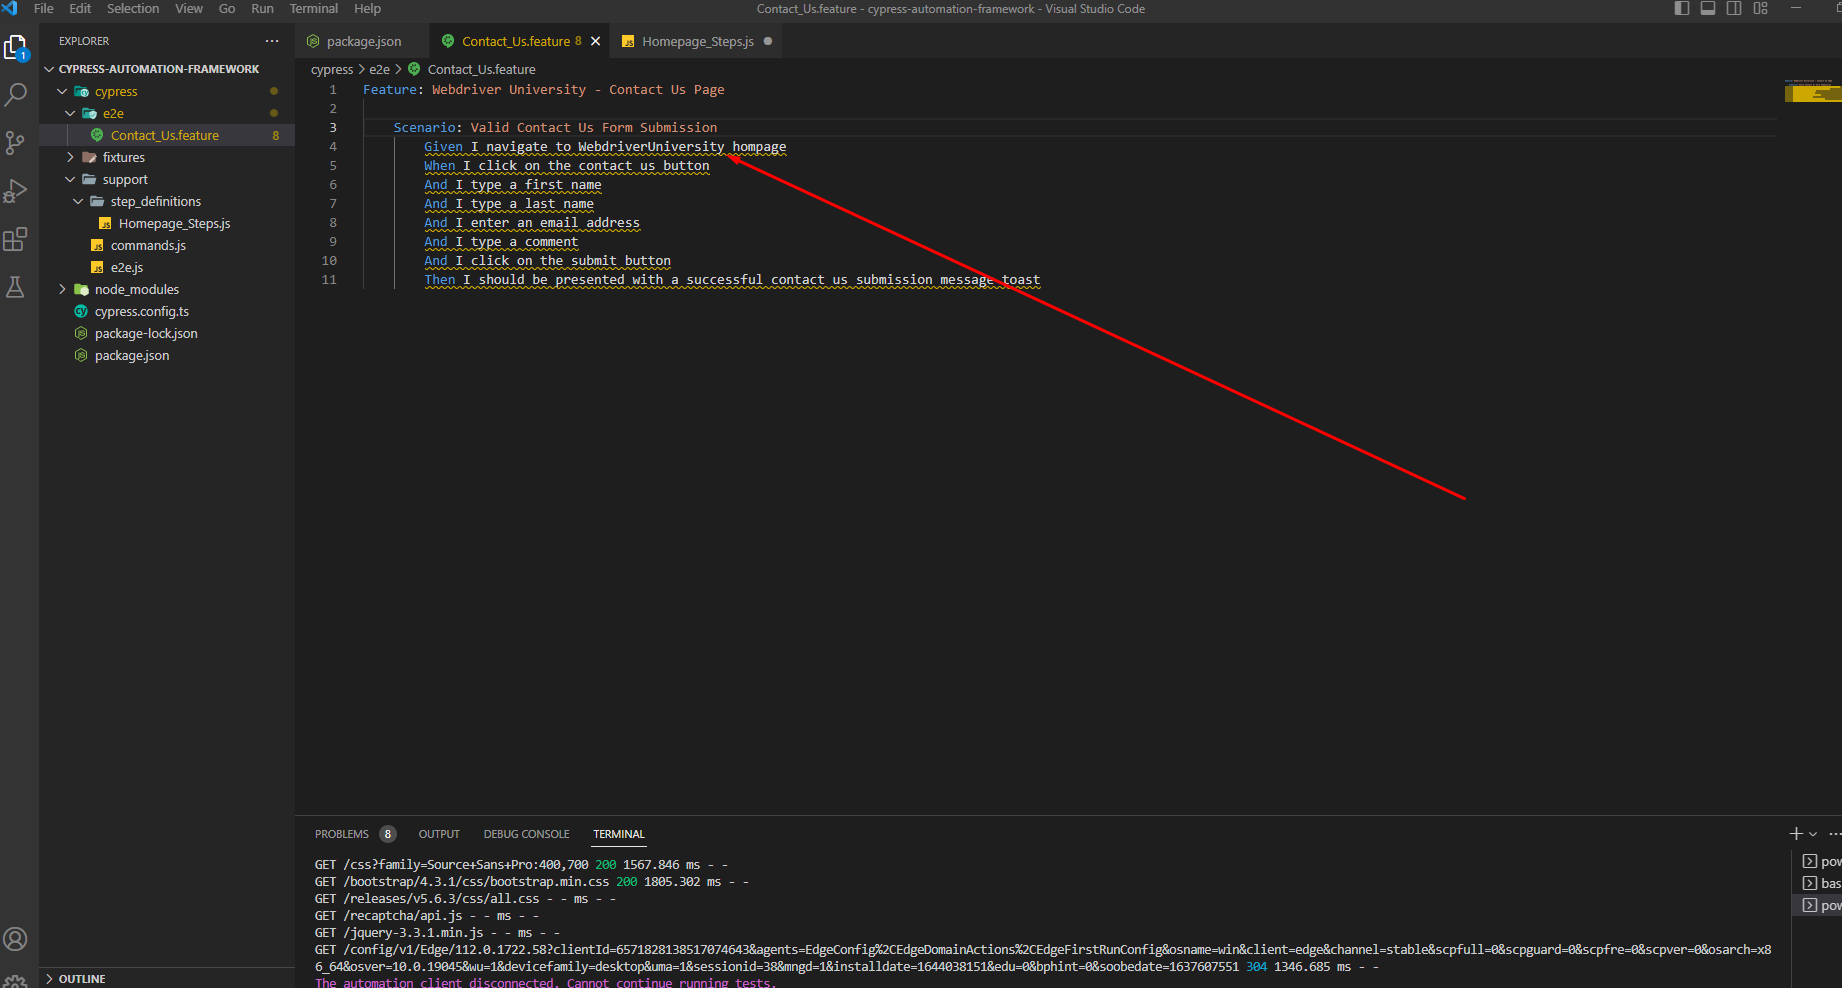Image resolution: width=1842 pixels, height=988 pixels.
Task: Toggle primary side bar layout icon
Action: pyautogui.click(x=1682, y=8)
